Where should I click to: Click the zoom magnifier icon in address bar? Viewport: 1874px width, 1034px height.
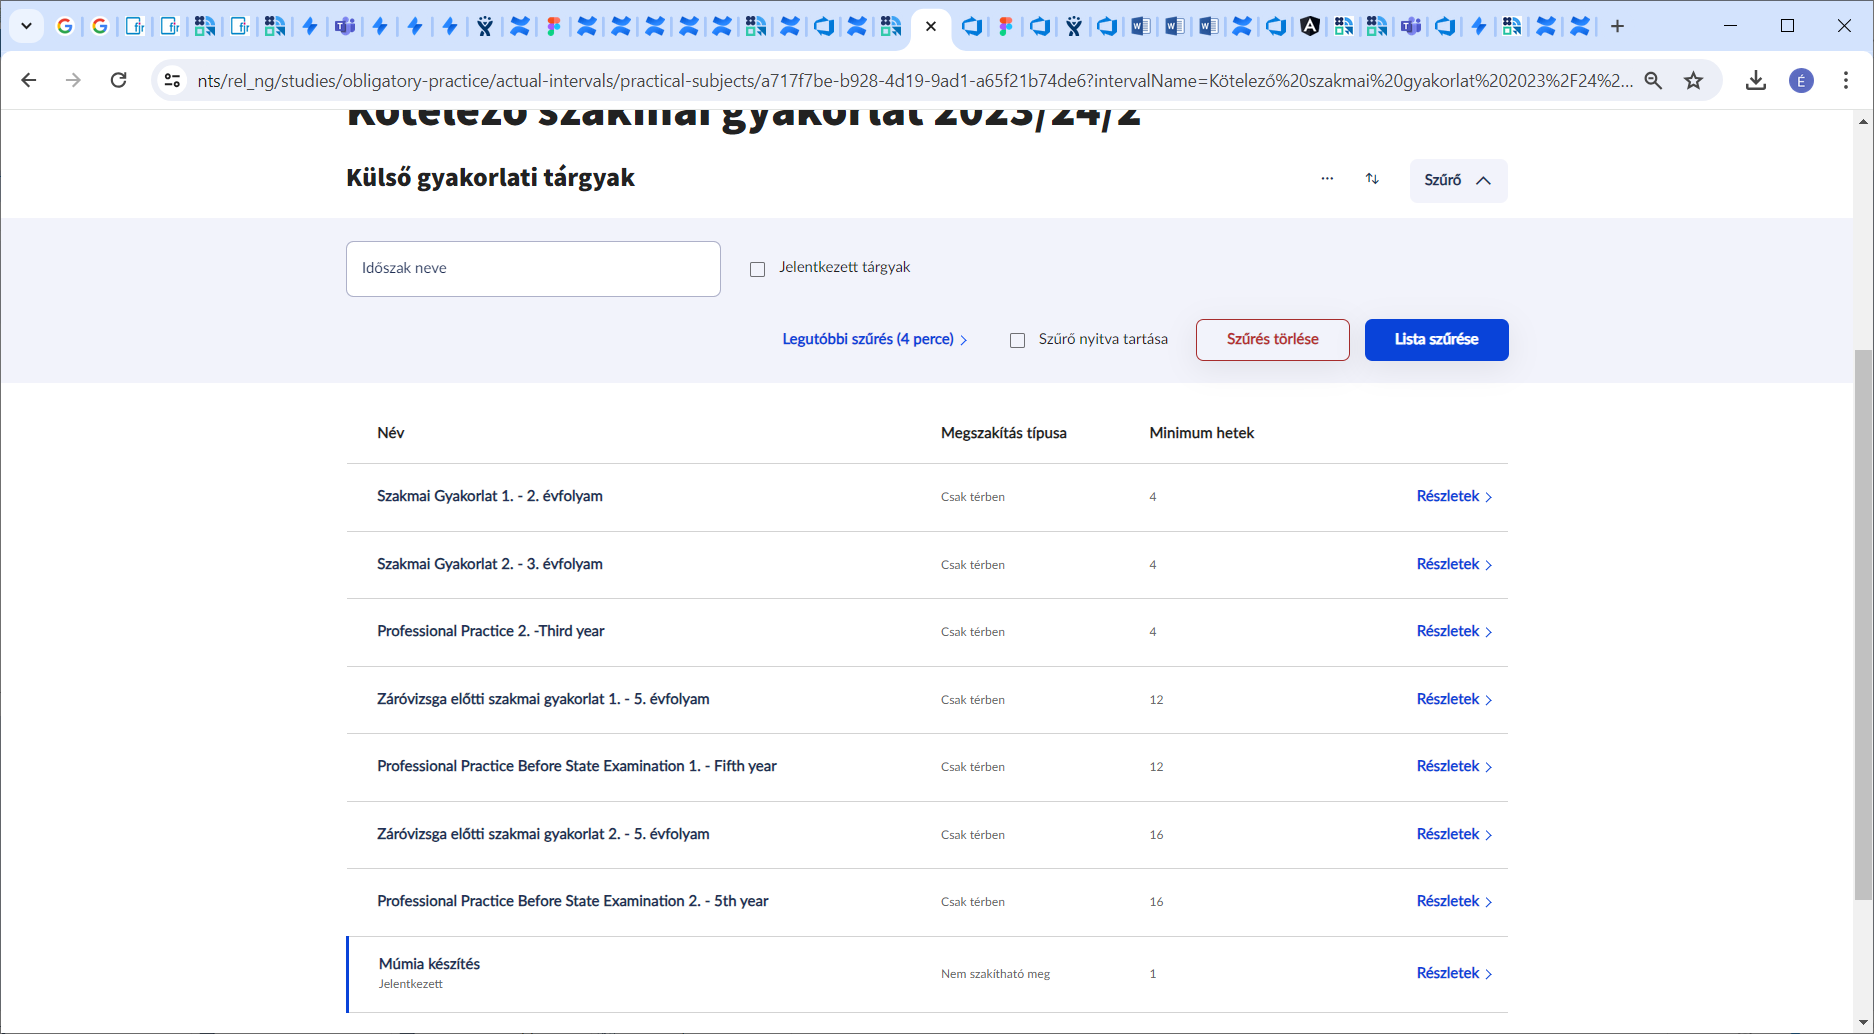(x=1653, y=80)
